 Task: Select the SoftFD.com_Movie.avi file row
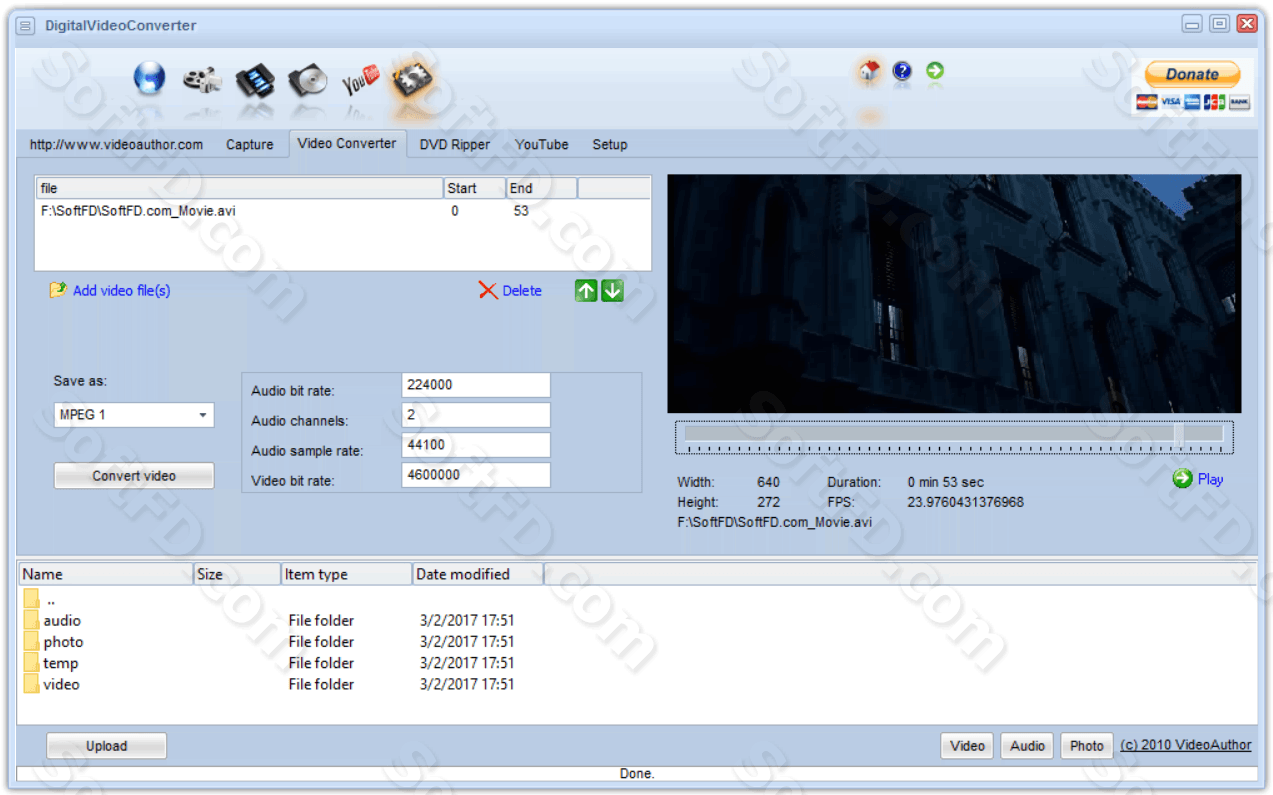pos(343,211)
